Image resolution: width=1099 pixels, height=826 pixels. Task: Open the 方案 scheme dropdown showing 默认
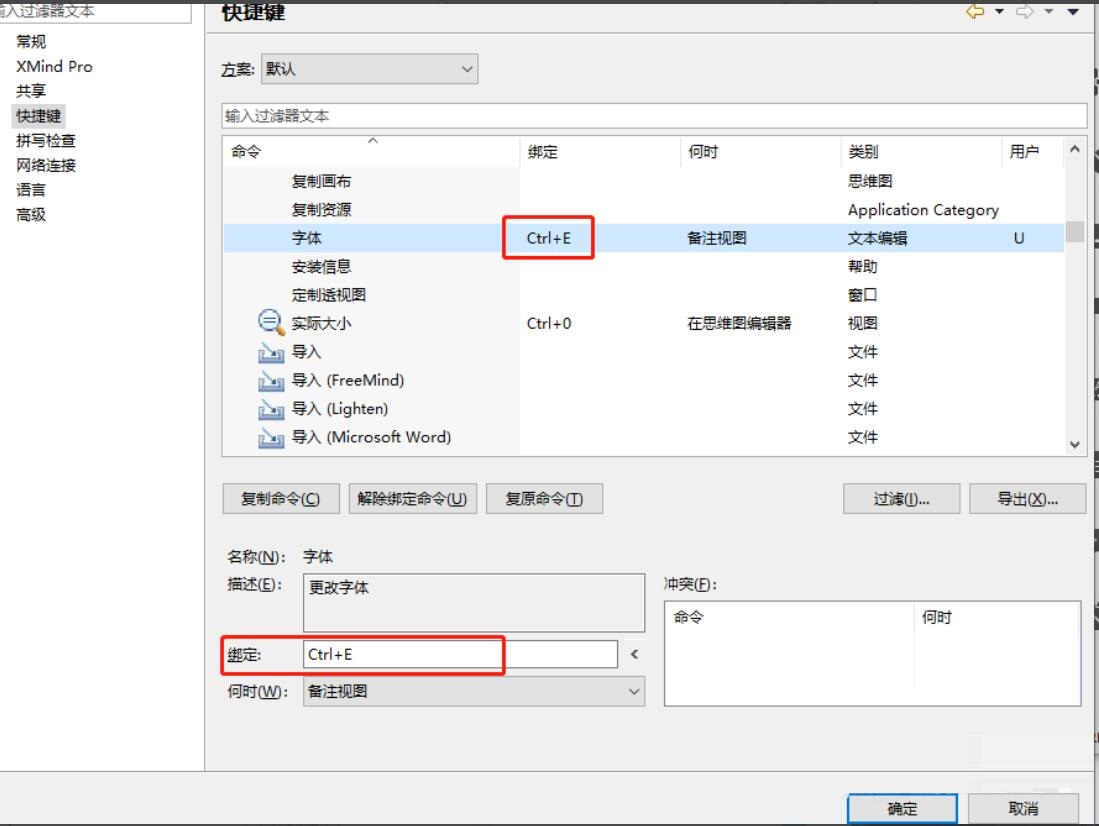(369, 69)
